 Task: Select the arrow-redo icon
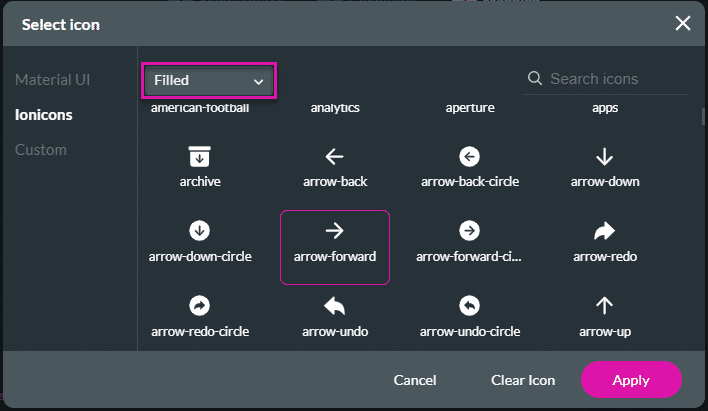[x=605, y=240]
